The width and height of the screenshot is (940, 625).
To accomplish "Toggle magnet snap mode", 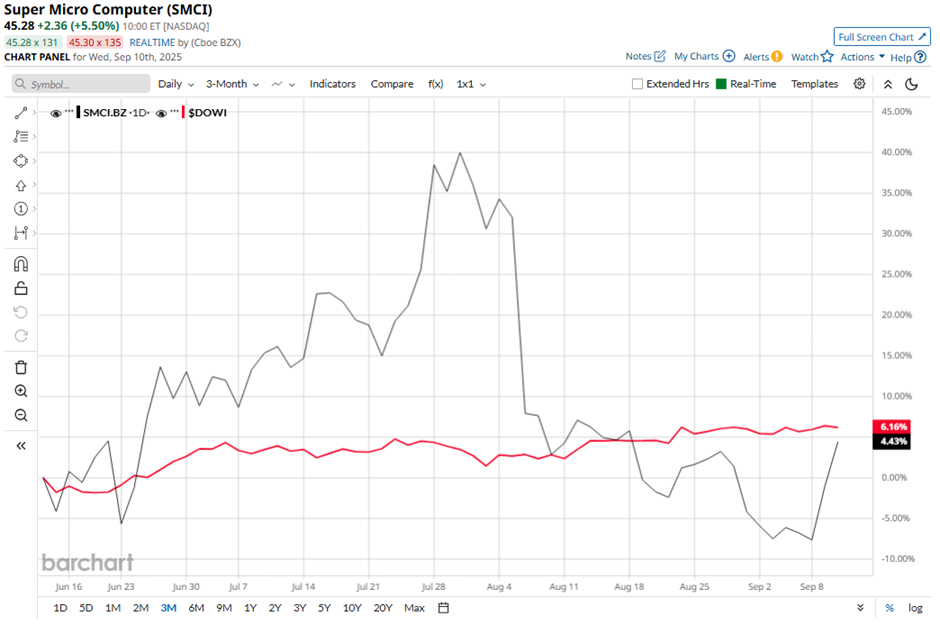I will pyautogui.click(x=21, y=264).
